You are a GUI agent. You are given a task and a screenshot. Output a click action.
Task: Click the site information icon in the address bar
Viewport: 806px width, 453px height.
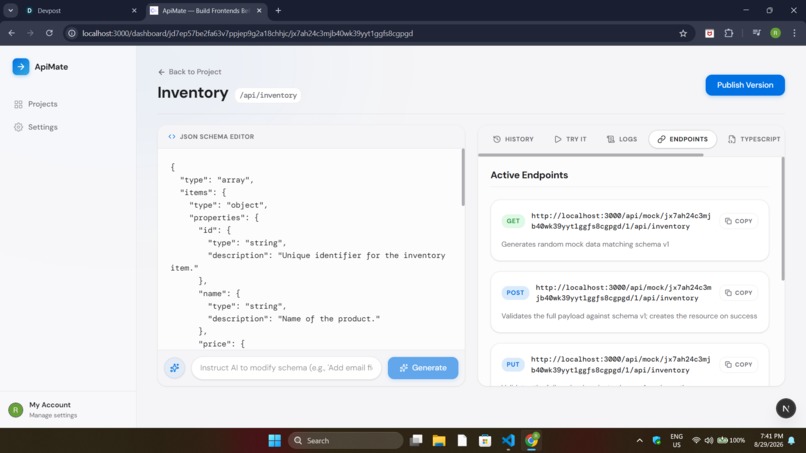coord(72,33)
